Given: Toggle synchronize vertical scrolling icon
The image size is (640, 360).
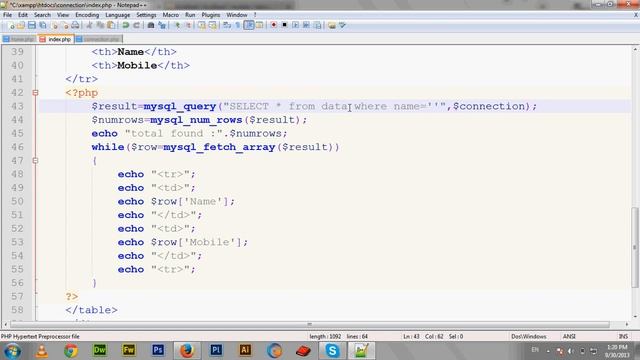Looking at the screenshot, I should click(202, 25).
